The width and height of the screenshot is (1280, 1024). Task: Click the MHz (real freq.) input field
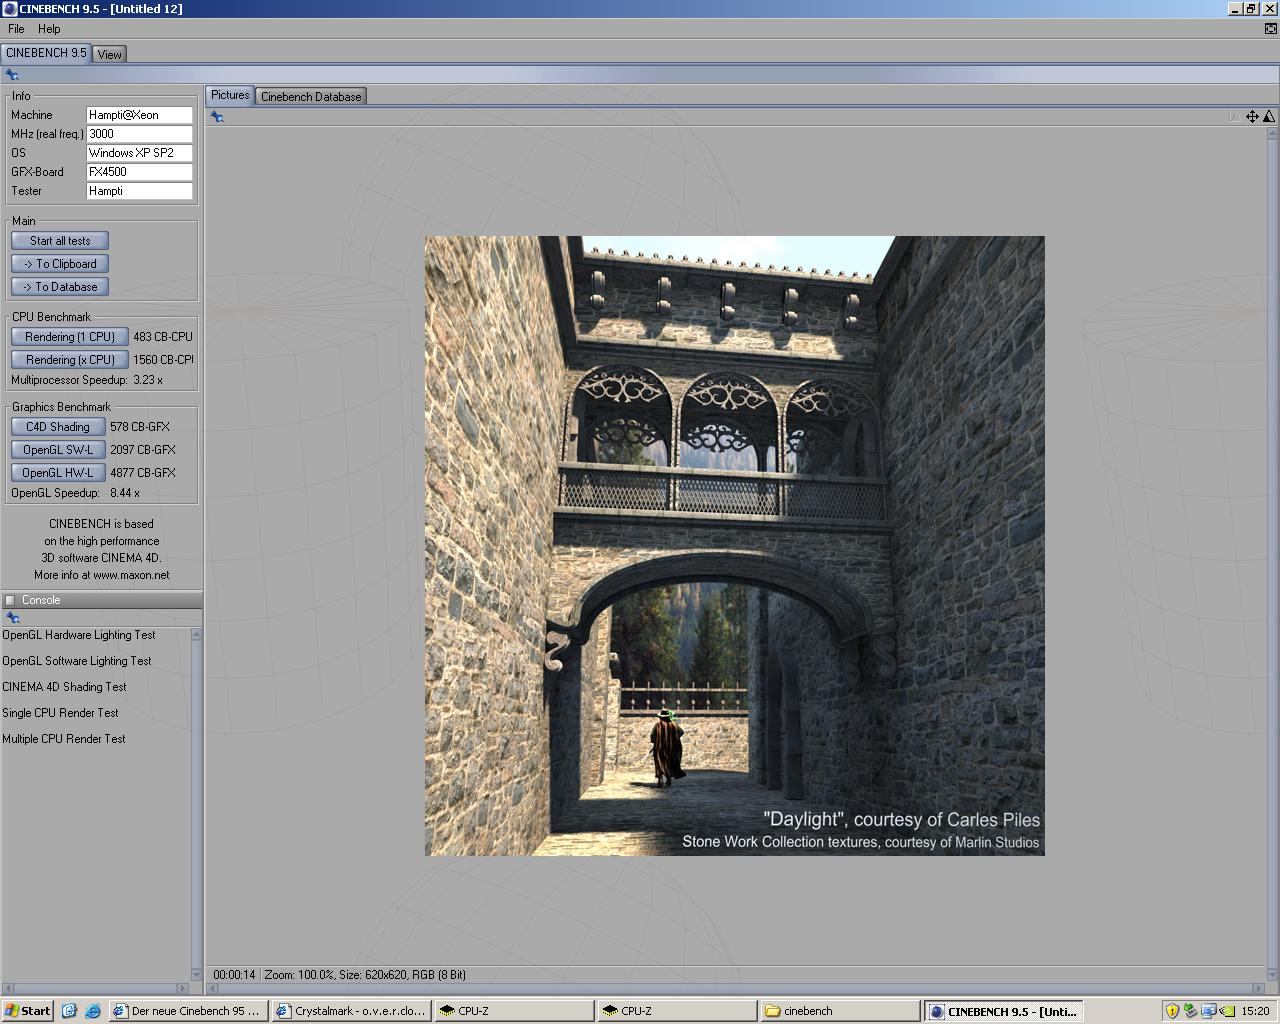(x=139, y=134)
